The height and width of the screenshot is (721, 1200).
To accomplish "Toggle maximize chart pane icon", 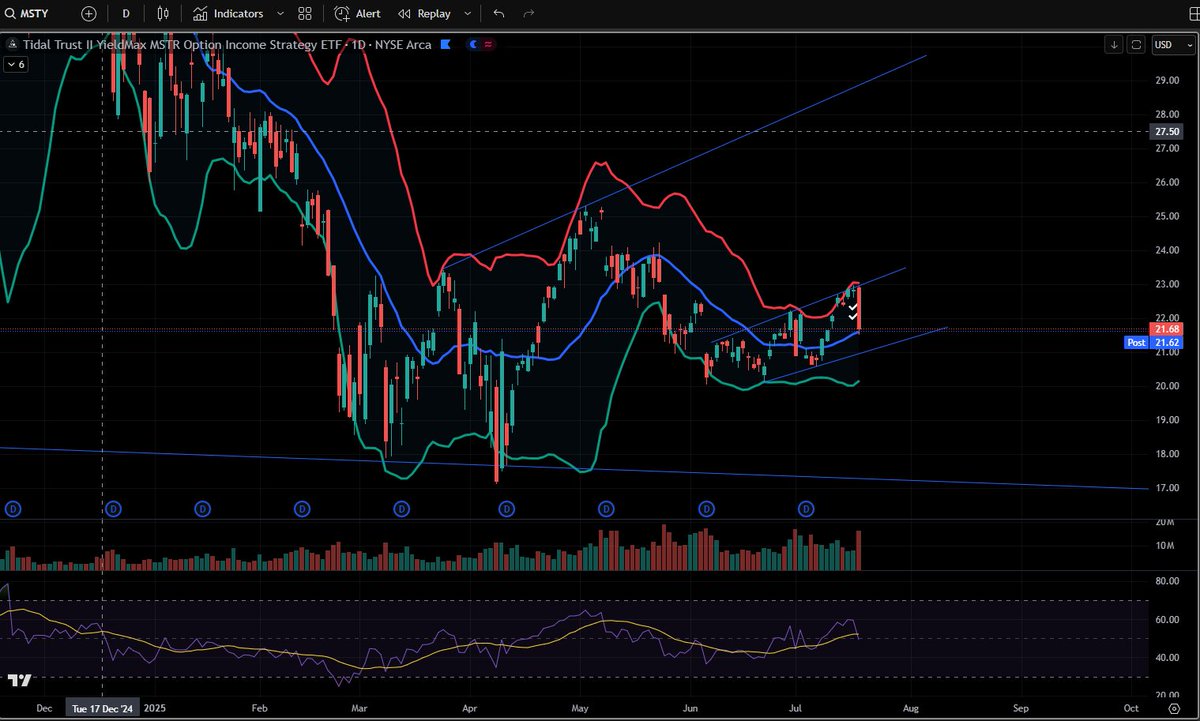I will coord(1136,45).
